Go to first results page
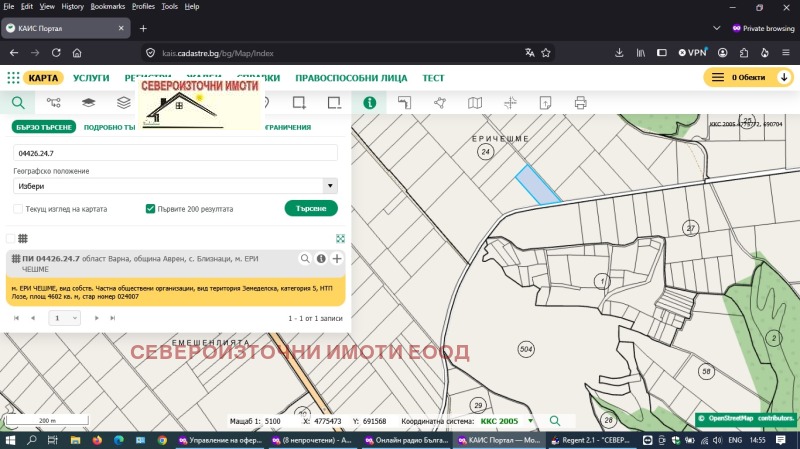The image size is (800, 449). (16, 318)
